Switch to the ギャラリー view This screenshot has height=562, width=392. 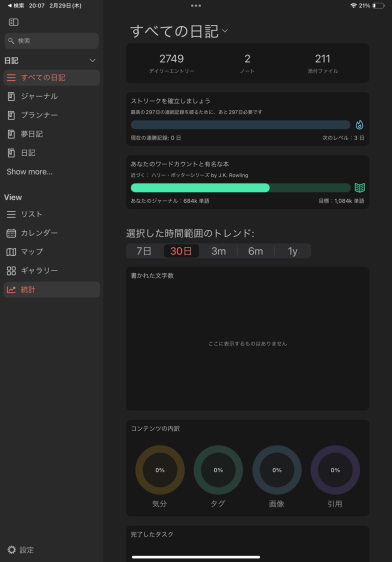pyautogui.click(x=32, y=271)
